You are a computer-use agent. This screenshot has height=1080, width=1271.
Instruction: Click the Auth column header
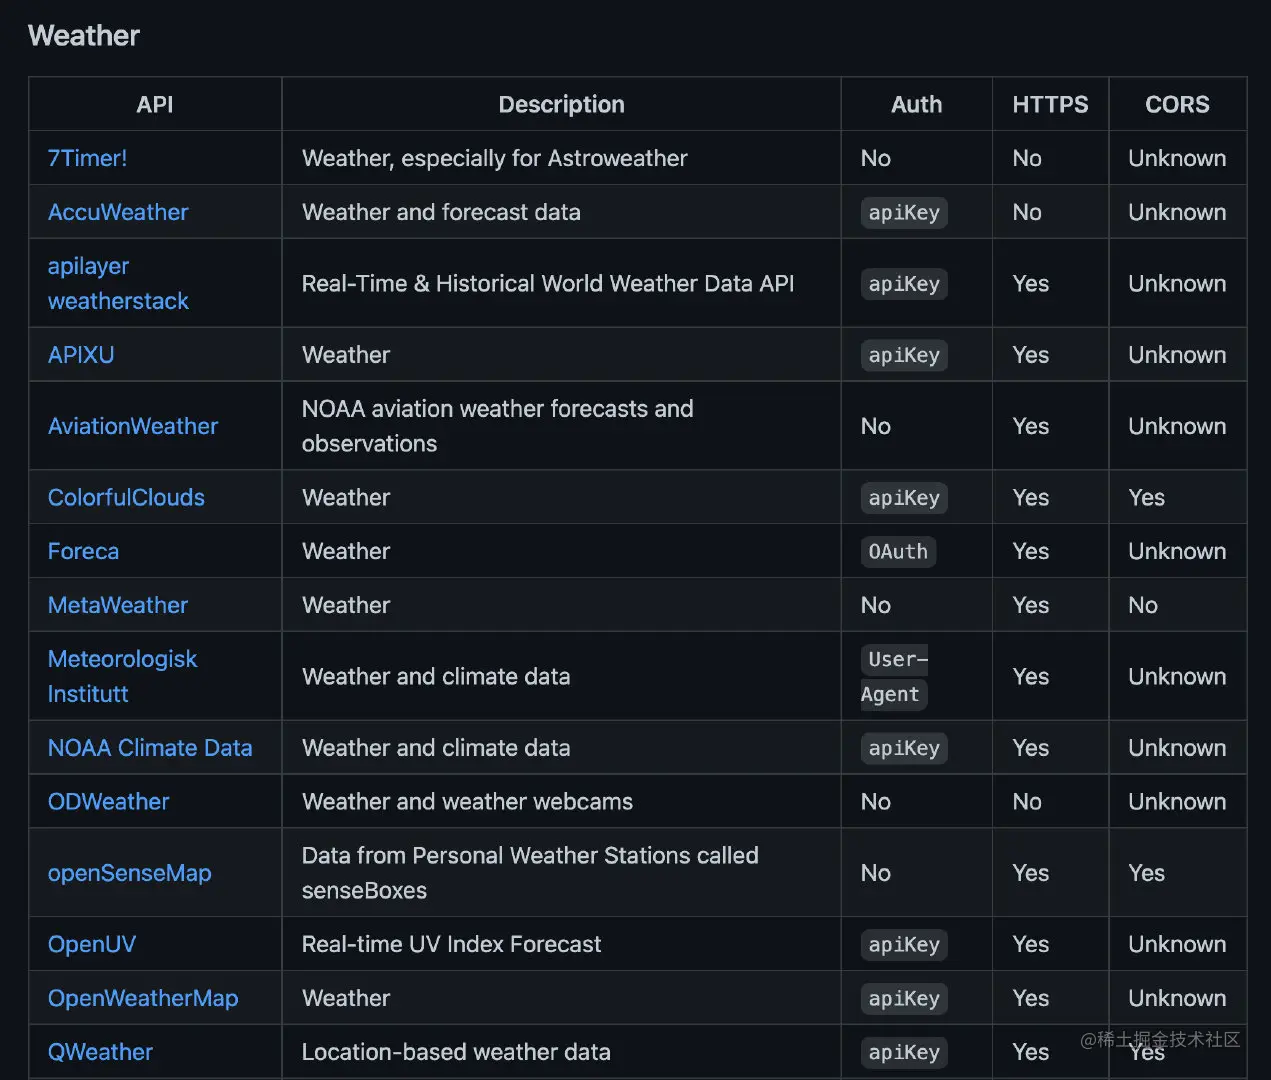pyautogui.click(x=916, y=104)
